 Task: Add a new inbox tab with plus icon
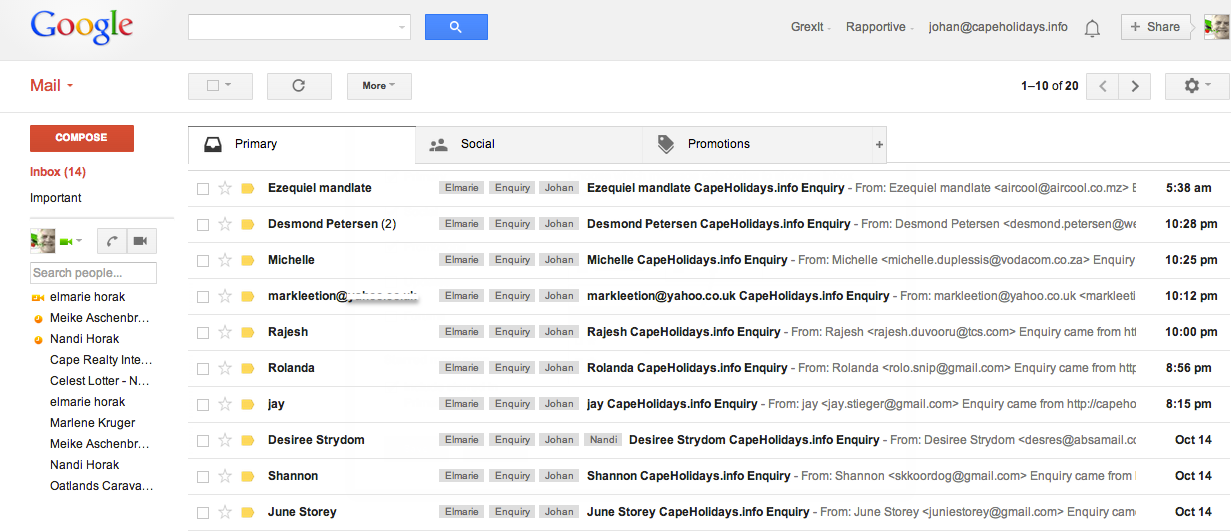tap(879, 145)
